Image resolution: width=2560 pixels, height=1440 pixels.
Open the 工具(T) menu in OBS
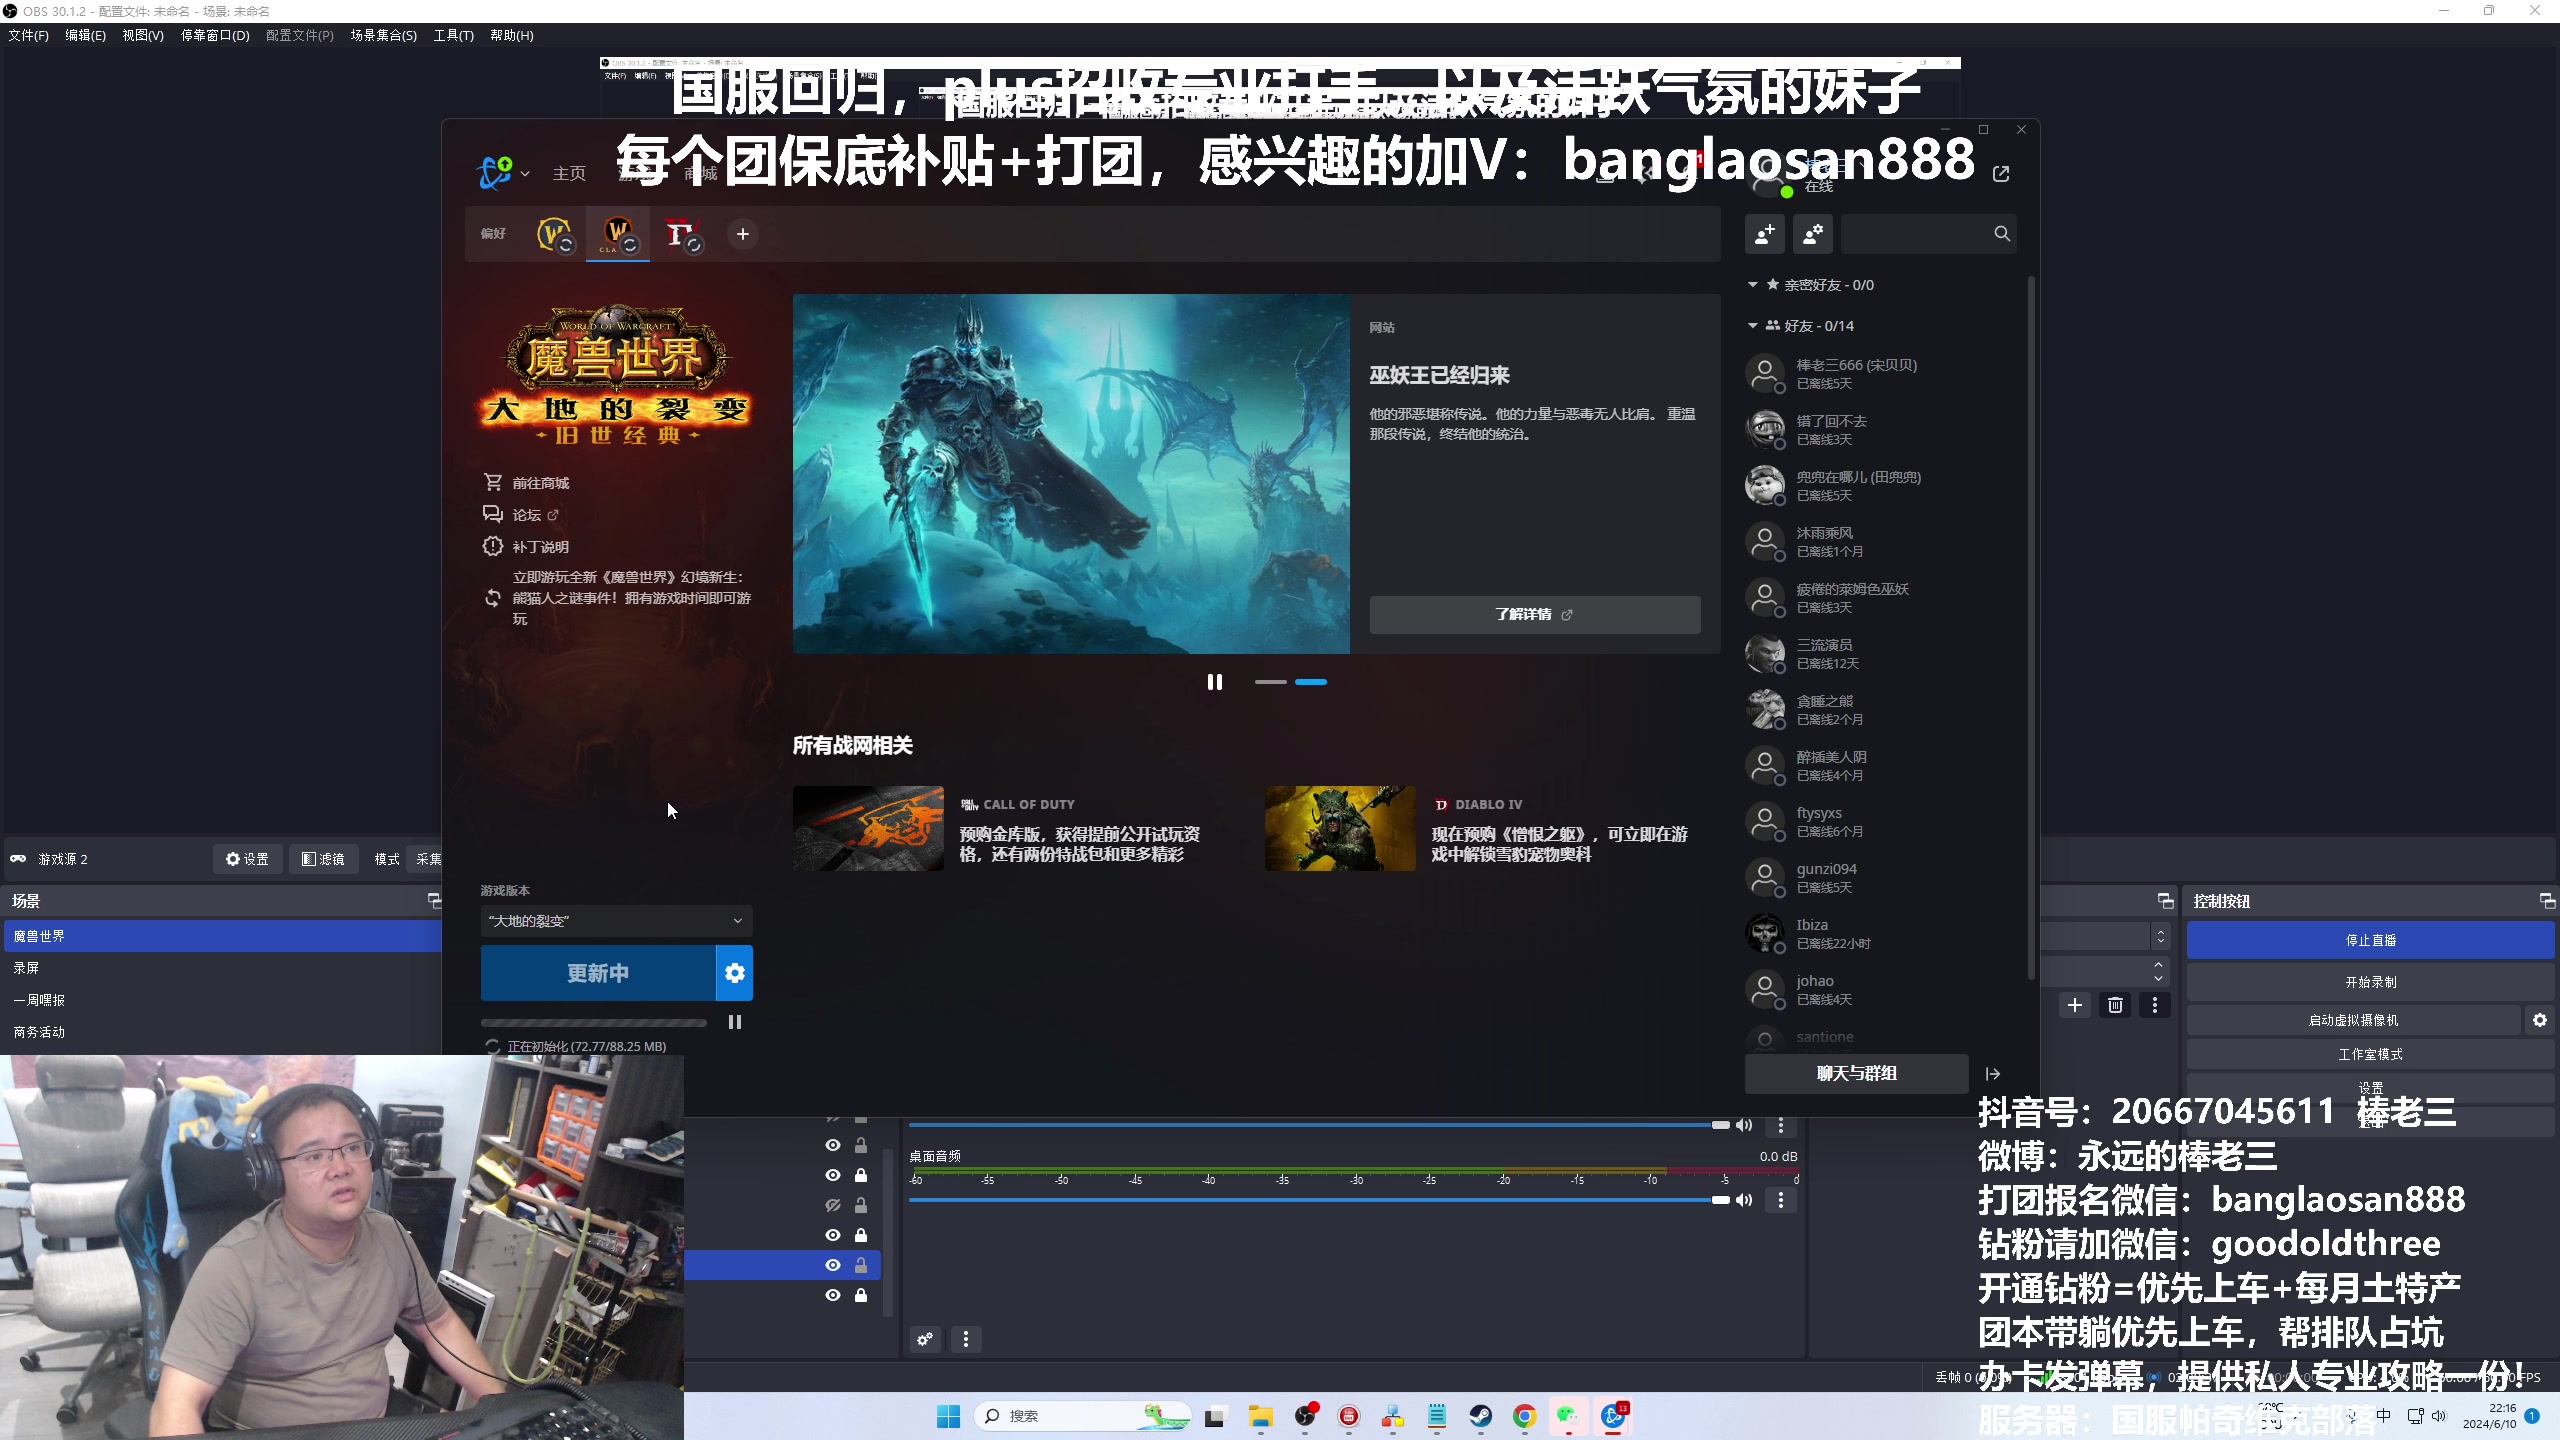tap(453, 35)
